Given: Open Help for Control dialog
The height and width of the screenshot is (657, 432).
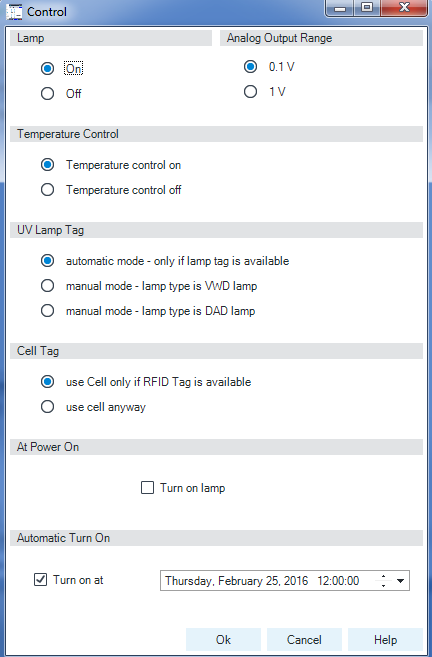Looking at the screenshot, I should click(x=385, y=640).
